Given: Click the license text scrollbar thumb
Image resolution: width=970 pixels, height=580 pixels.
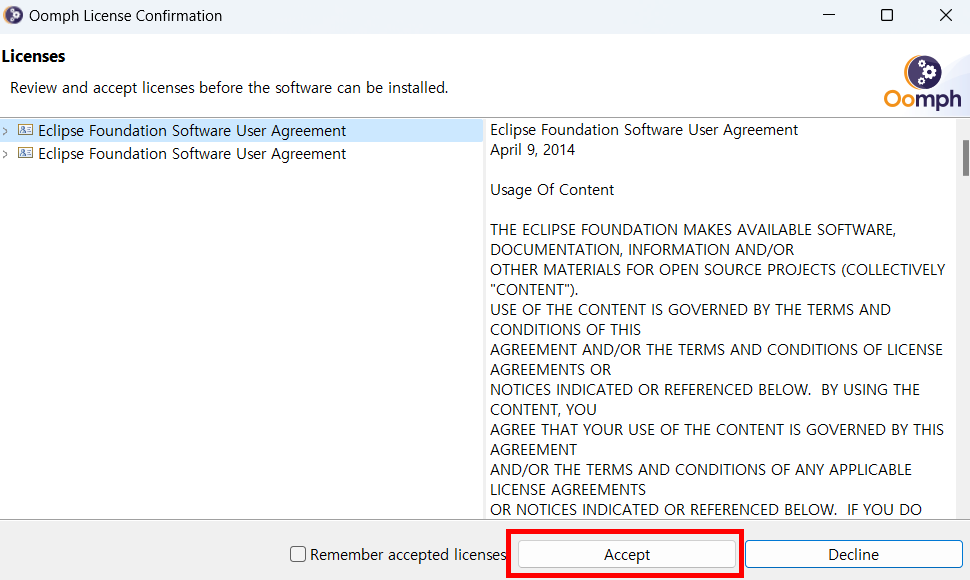Looking at the screenshot, I should click(x=966, y=158).
